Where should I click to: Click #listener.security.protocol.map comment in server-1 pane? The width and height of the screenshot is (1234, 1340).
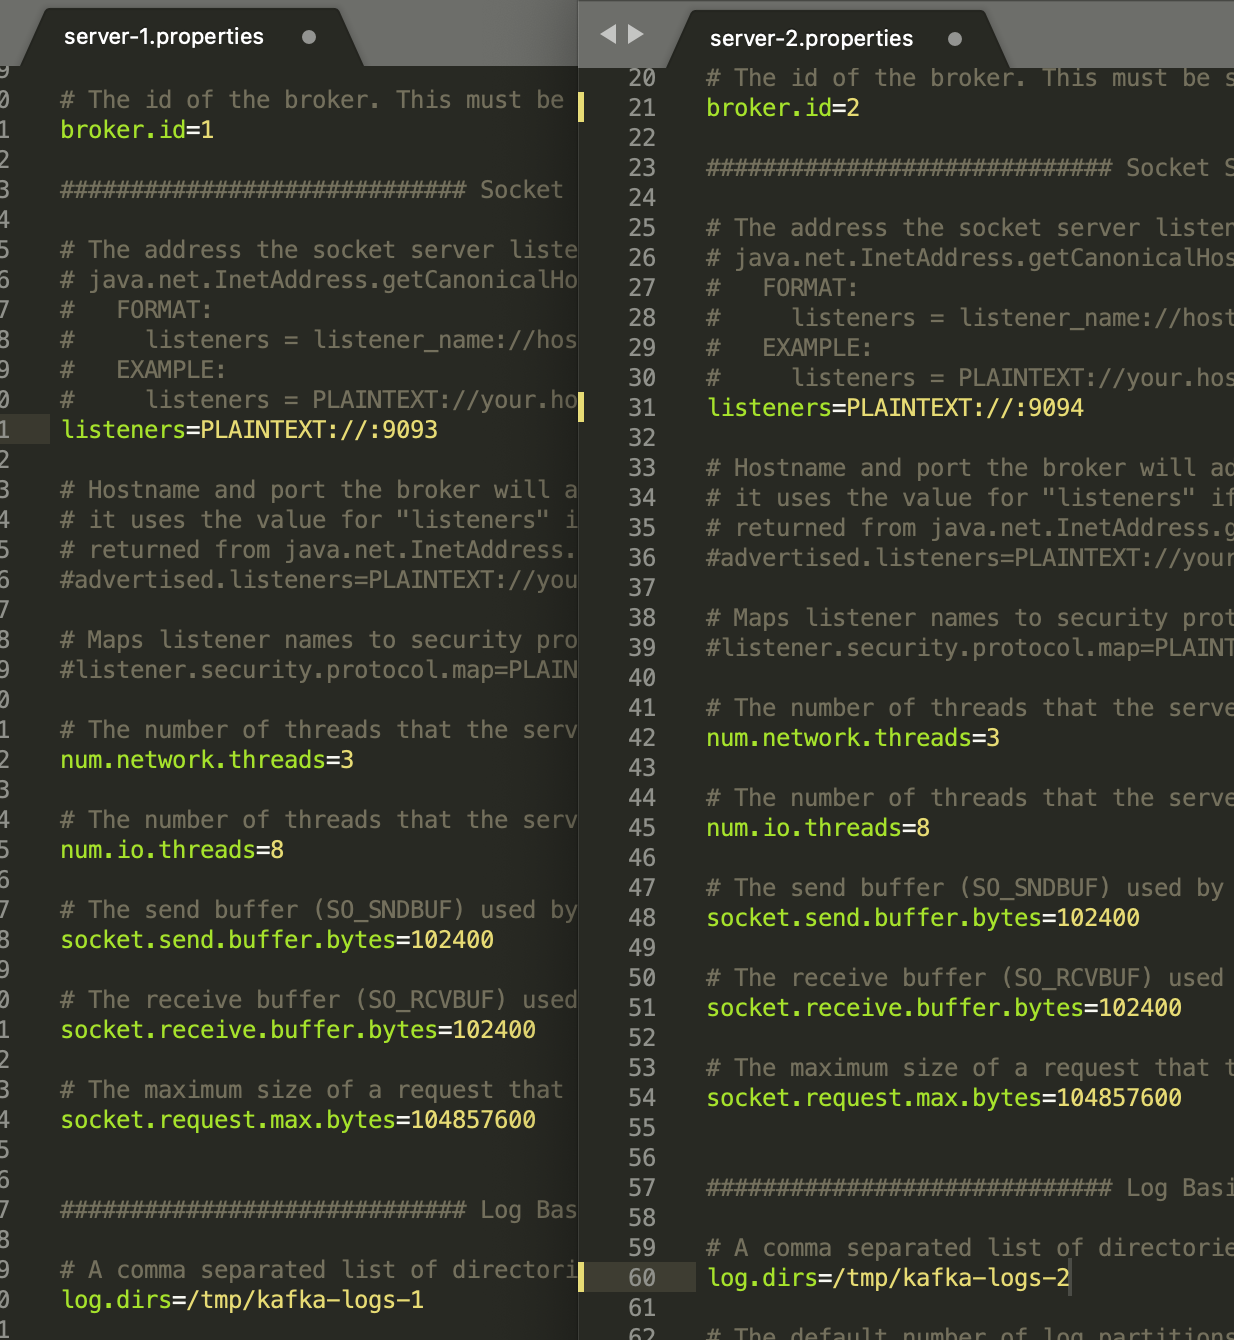[319, 670]
